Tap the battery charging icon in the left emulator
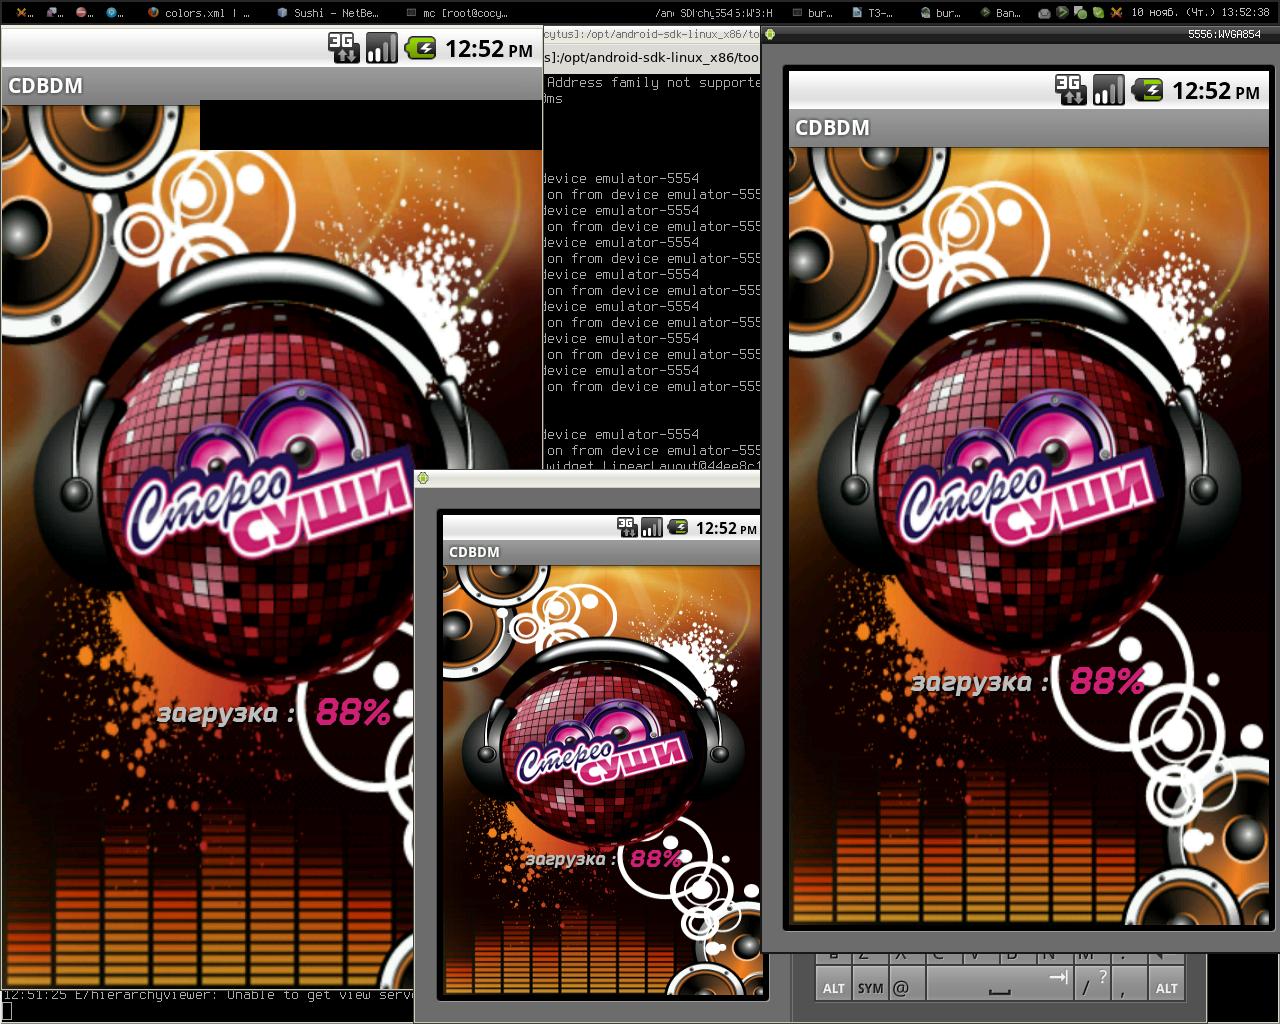This screenshot has width=1280, height=1024. coord(420,47)
